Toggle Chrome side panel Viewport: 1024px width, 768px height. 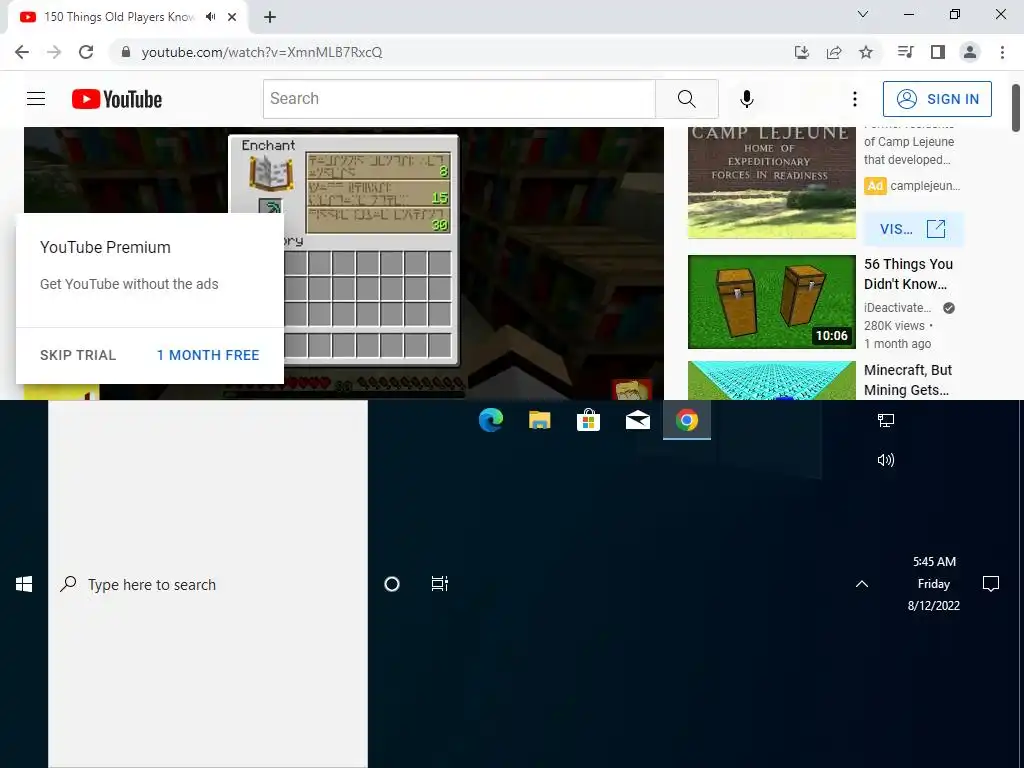pos(938,52)
